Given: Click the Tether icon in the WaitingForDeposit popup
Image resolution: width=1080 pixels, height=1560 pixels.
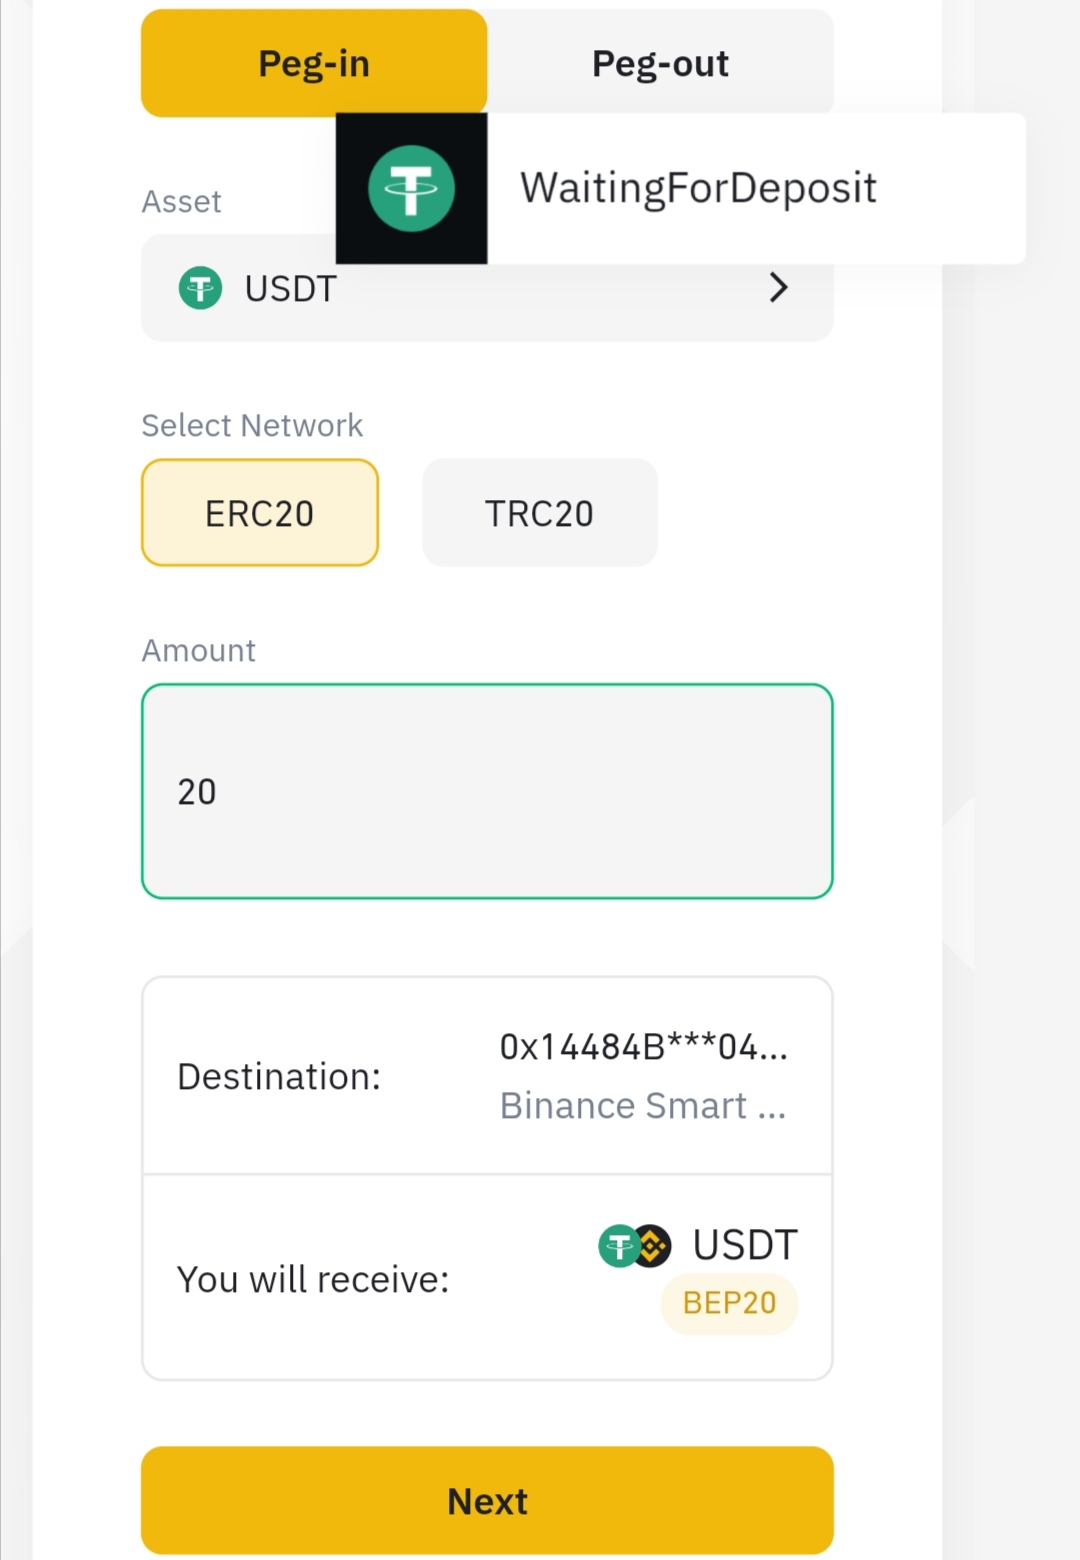Looking at the screenshot, I should tap(411, 188).
